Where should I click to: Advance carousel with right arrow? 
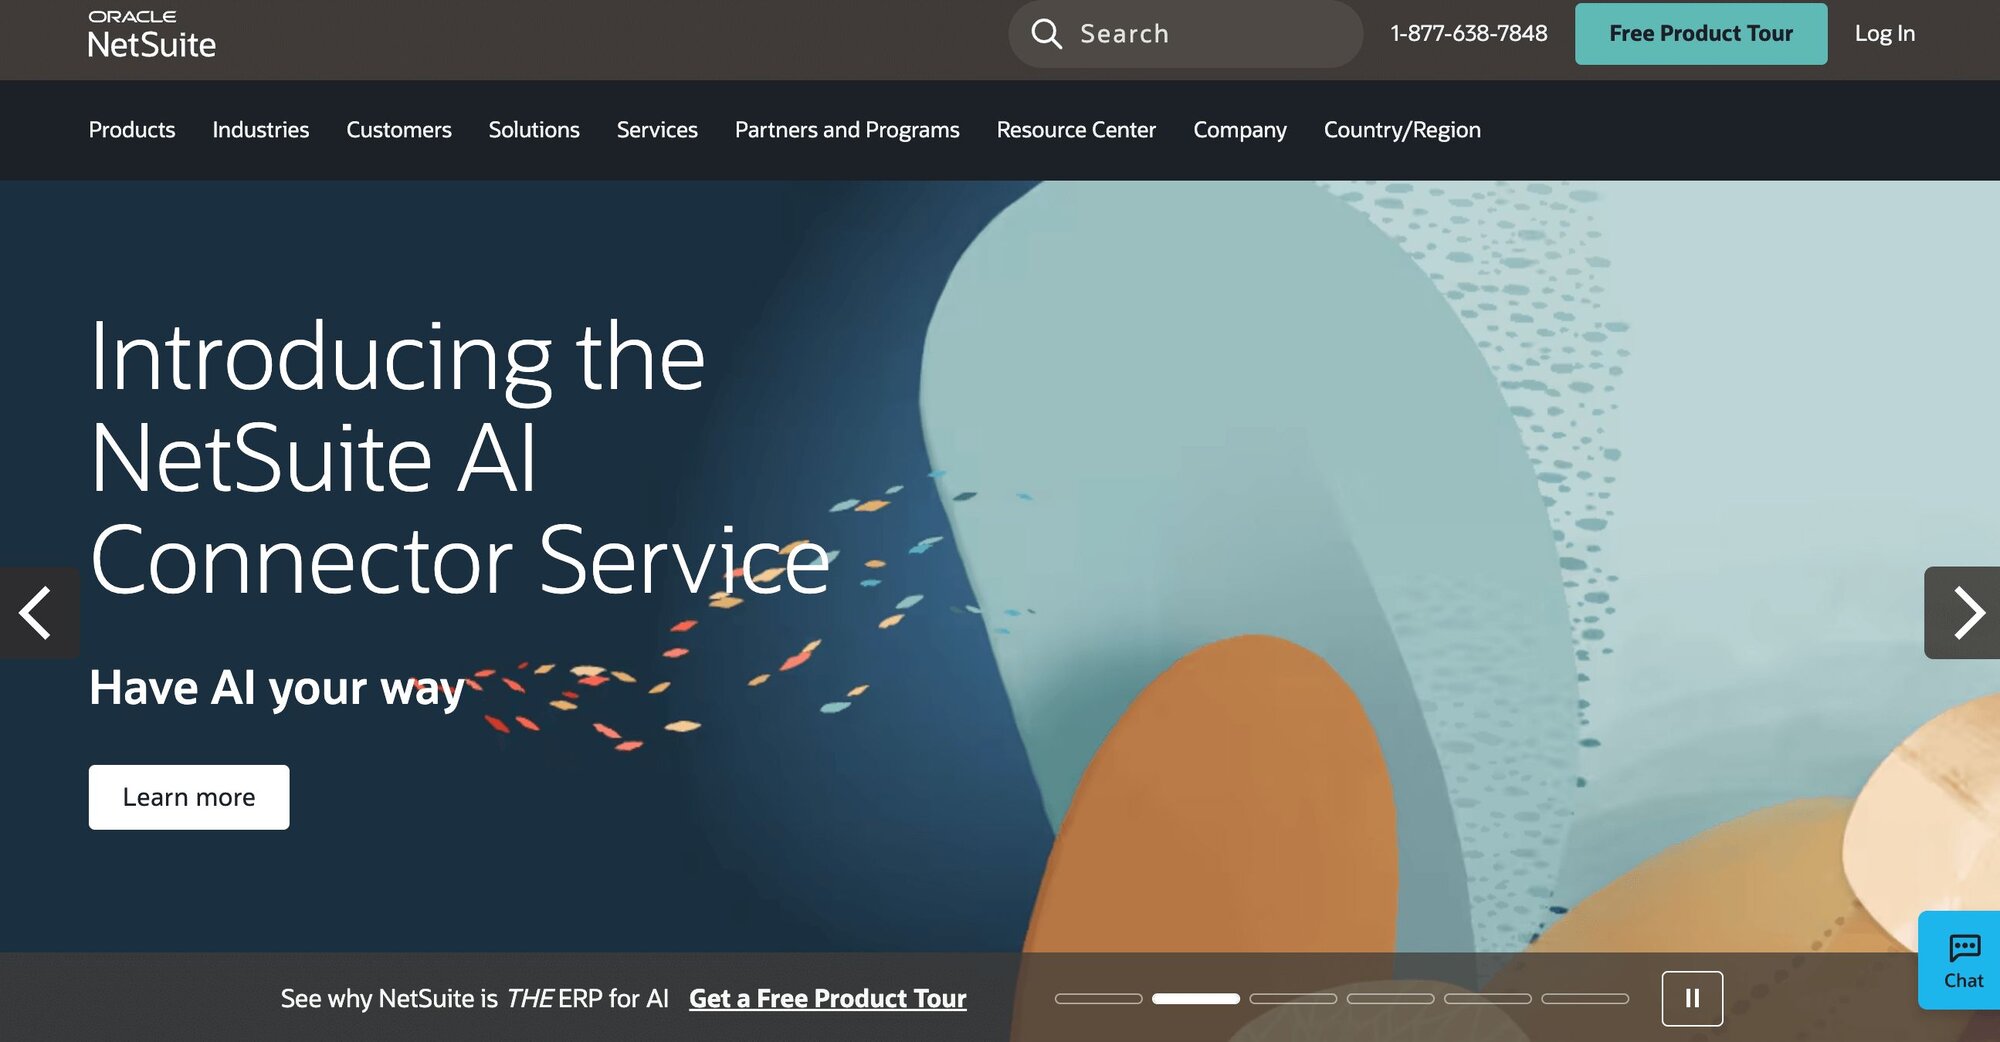click(1964, 613)
